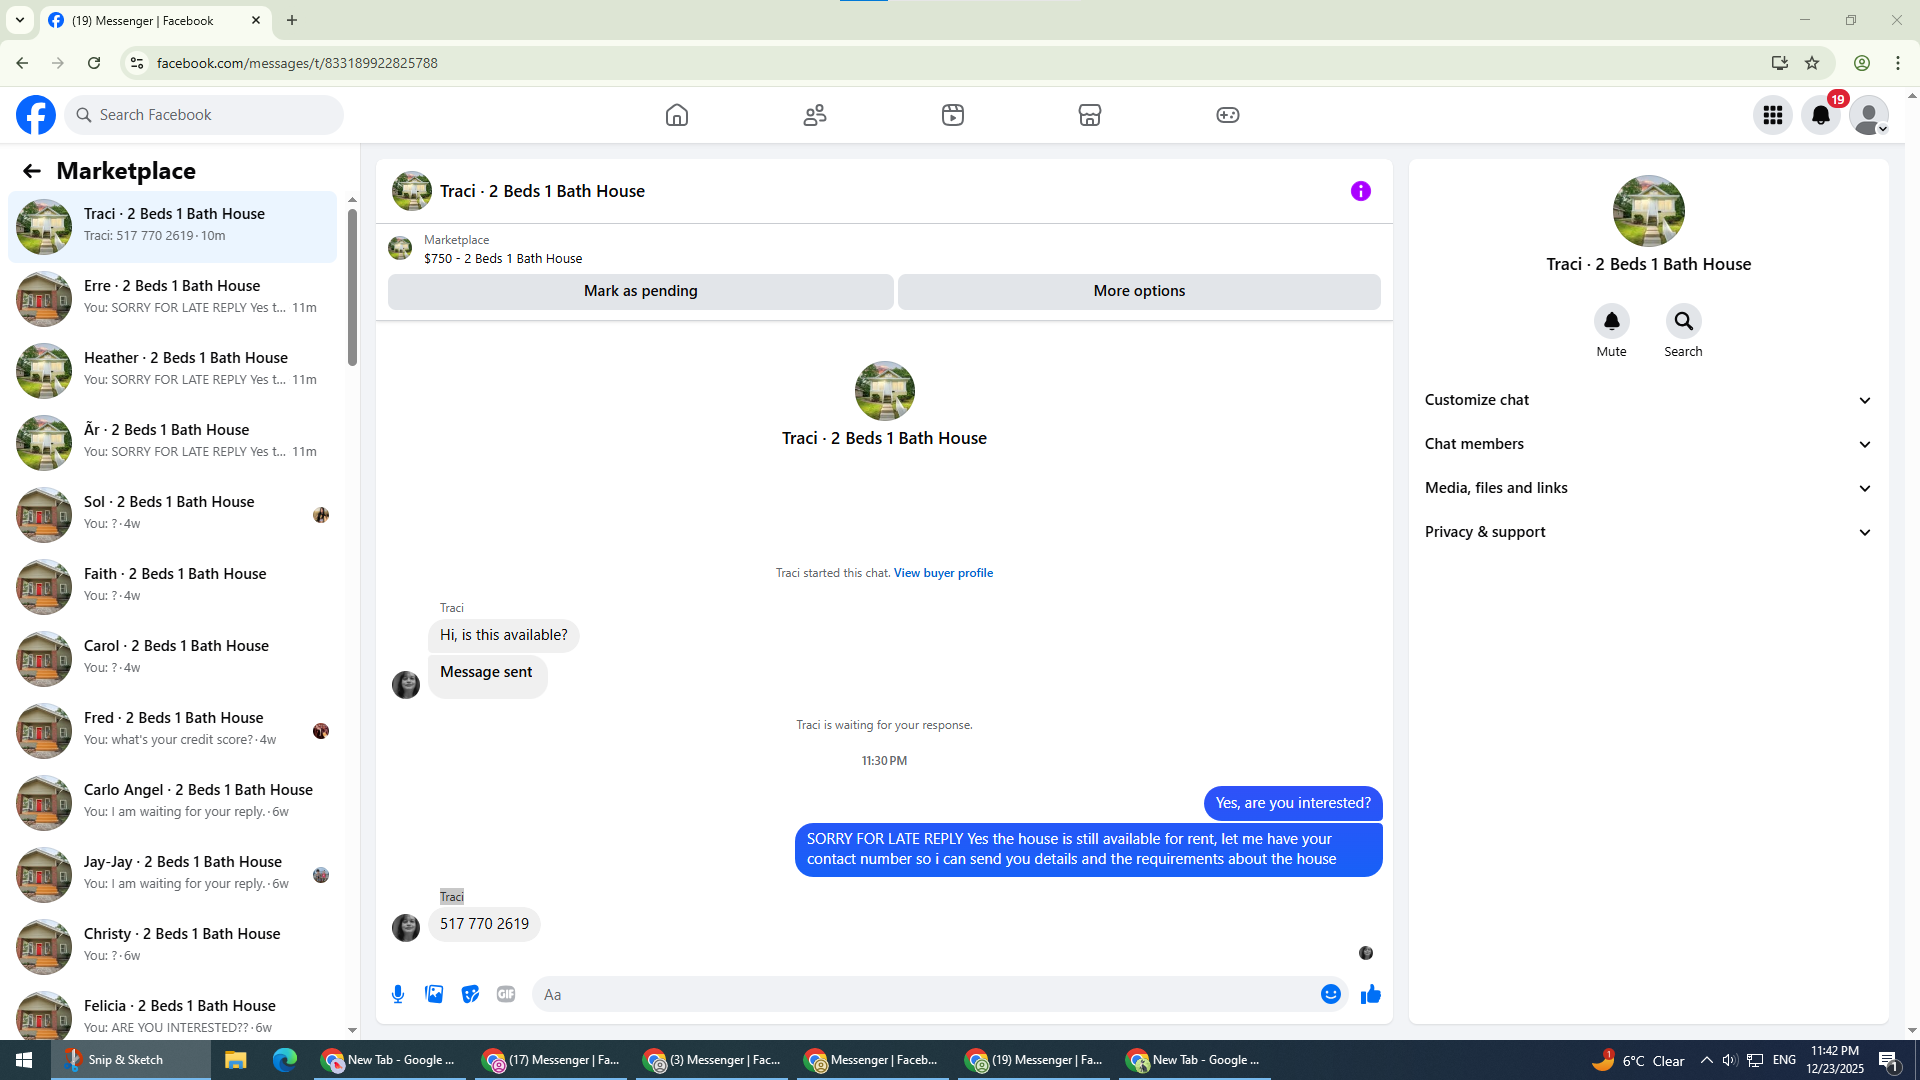Open the GIF picker
1920x1080 pixels.
coord(506,994)
